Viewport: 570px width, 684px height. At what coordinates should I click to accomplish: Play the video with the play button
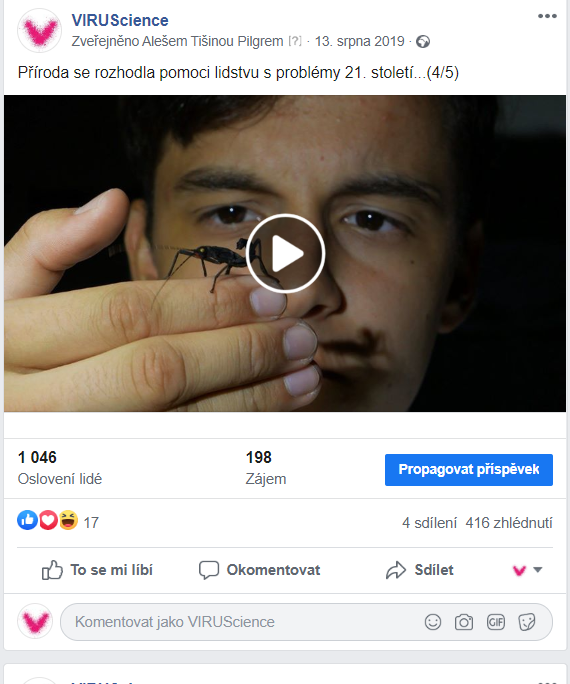[285, 253]
